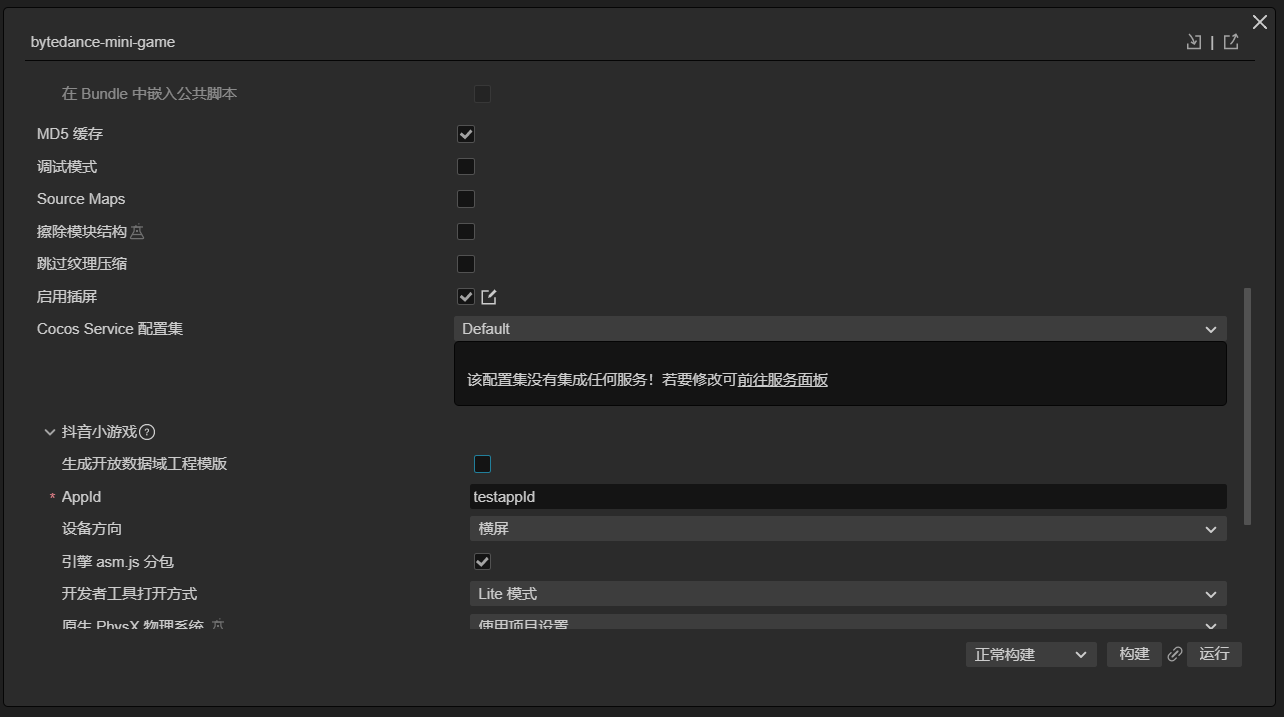
Task: Click the 设备方向 label
Action: coord(92,529)
